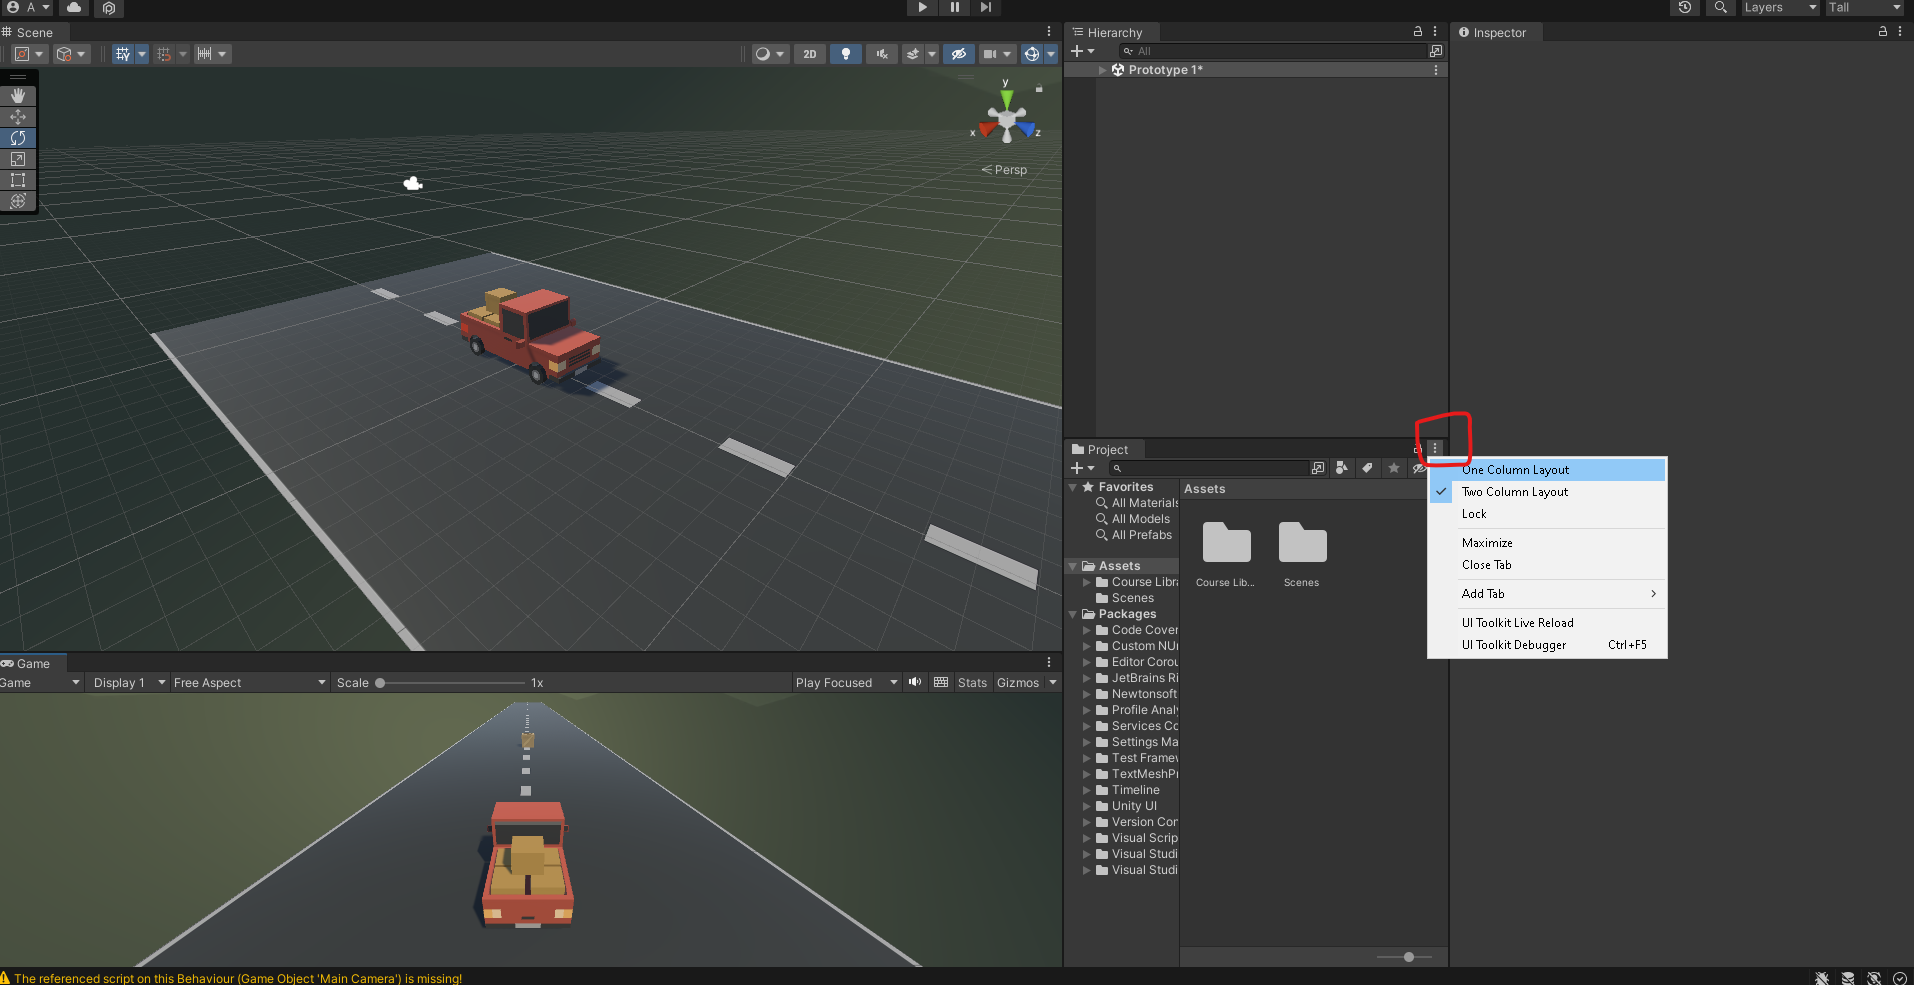Open Scene camera settings
The image size is (1914, 985).
(x=997, y=54)
